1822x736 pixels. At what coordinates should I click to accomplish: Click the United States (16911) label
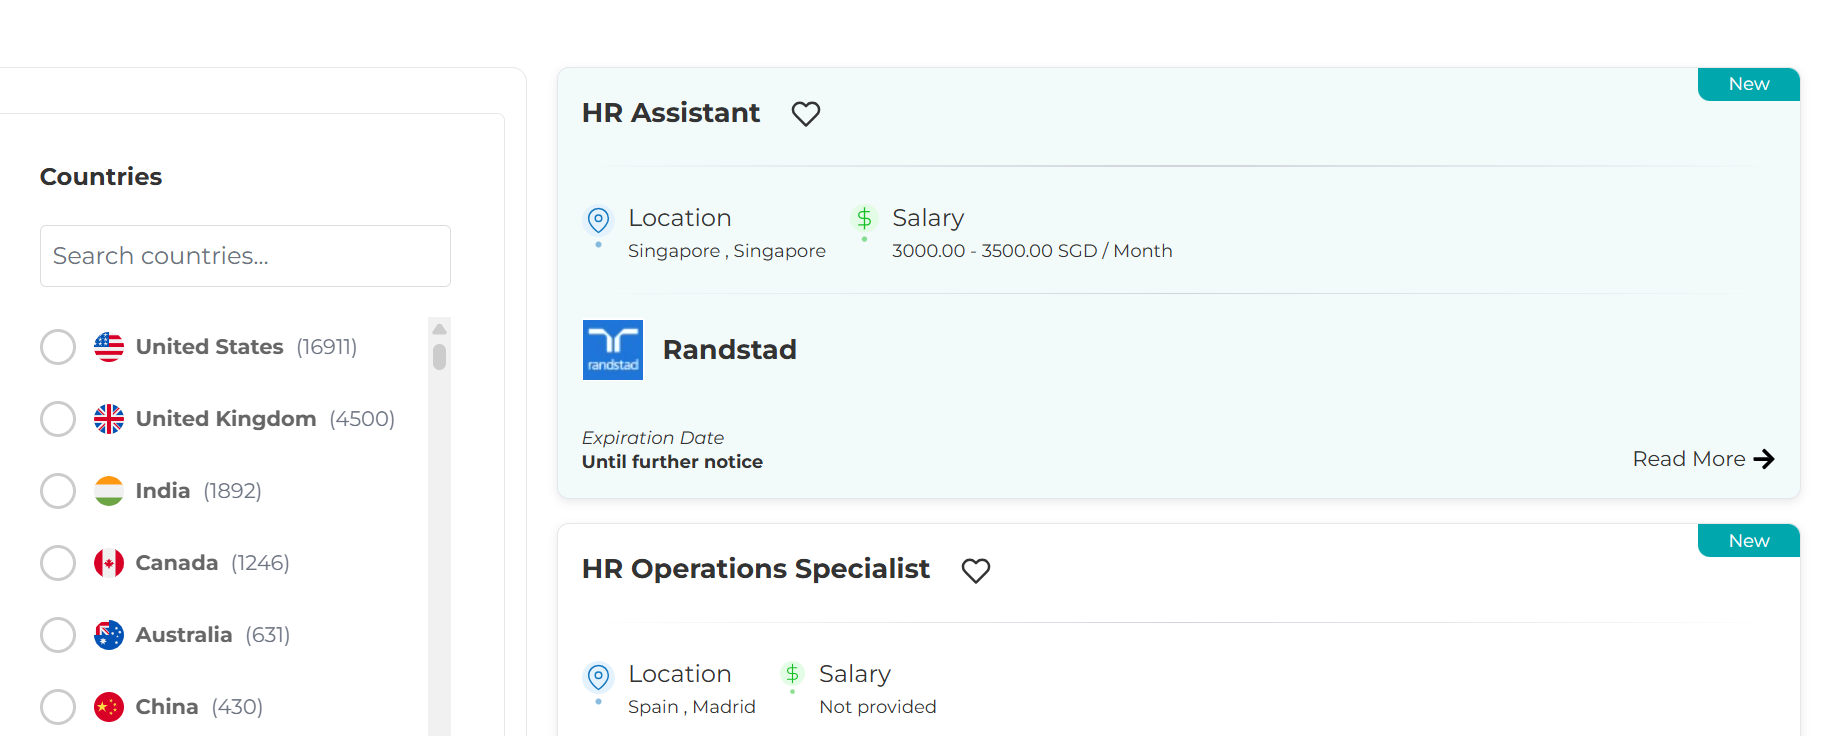coord(246,347)
